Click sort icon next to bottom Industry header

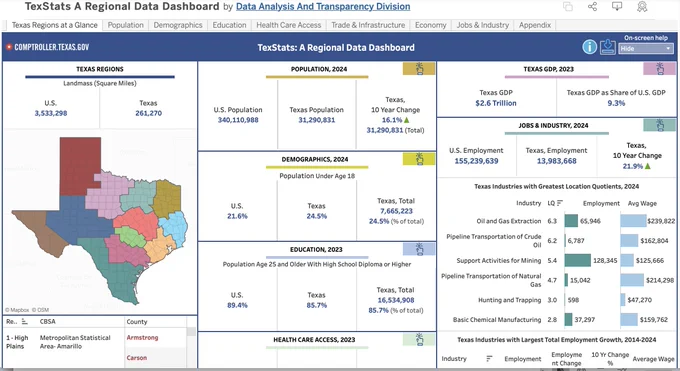(x=489, y=358)
